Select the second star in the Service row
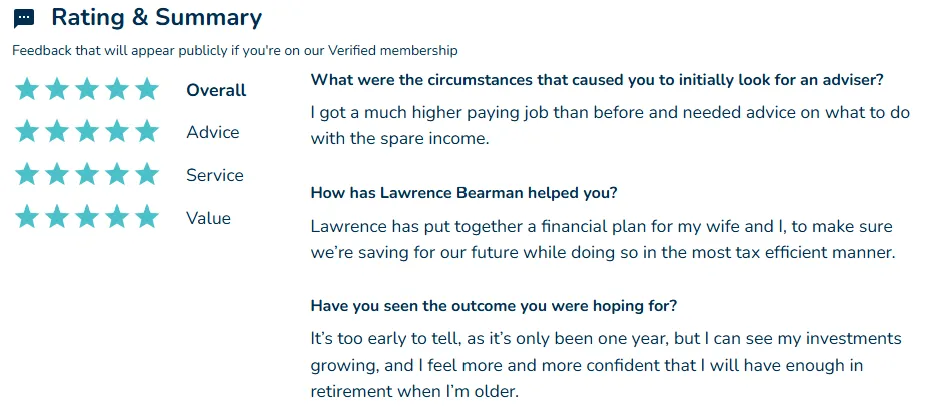926x416 pixels. pos(57,174)
